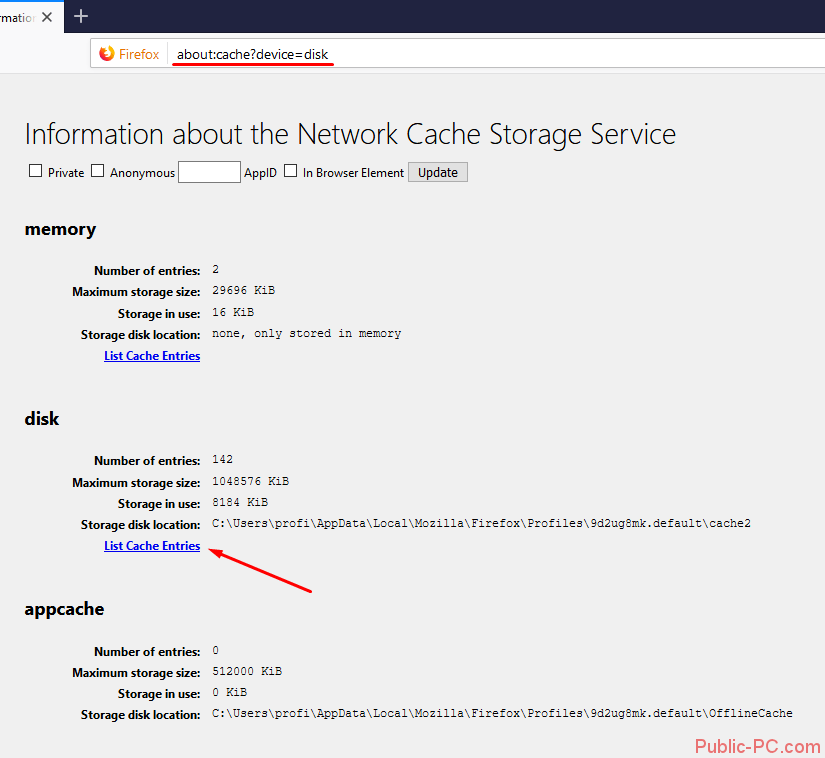Click the appcache section heading
The image size is (825, 758).
coord(64,609)
